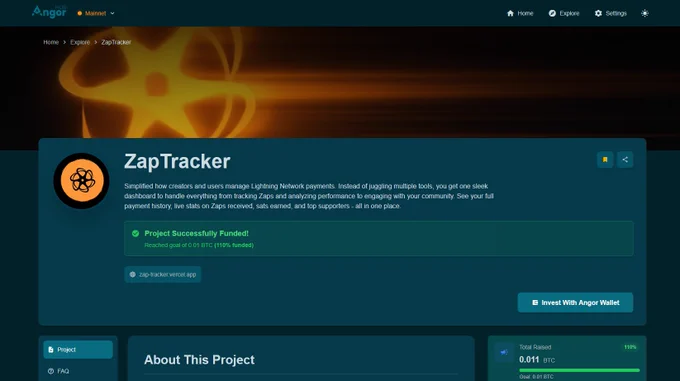The height and width of the screenshot is (381, 680).
Task: Open Explore in top navigation
Action: 564,13
